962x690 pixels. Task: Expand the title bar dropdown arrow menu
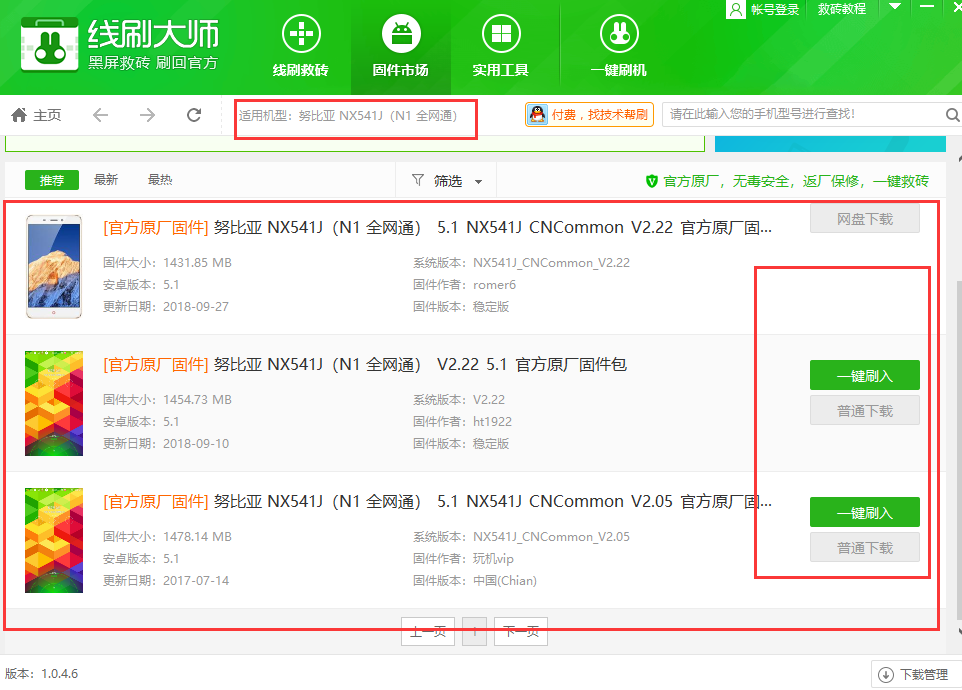895,7
